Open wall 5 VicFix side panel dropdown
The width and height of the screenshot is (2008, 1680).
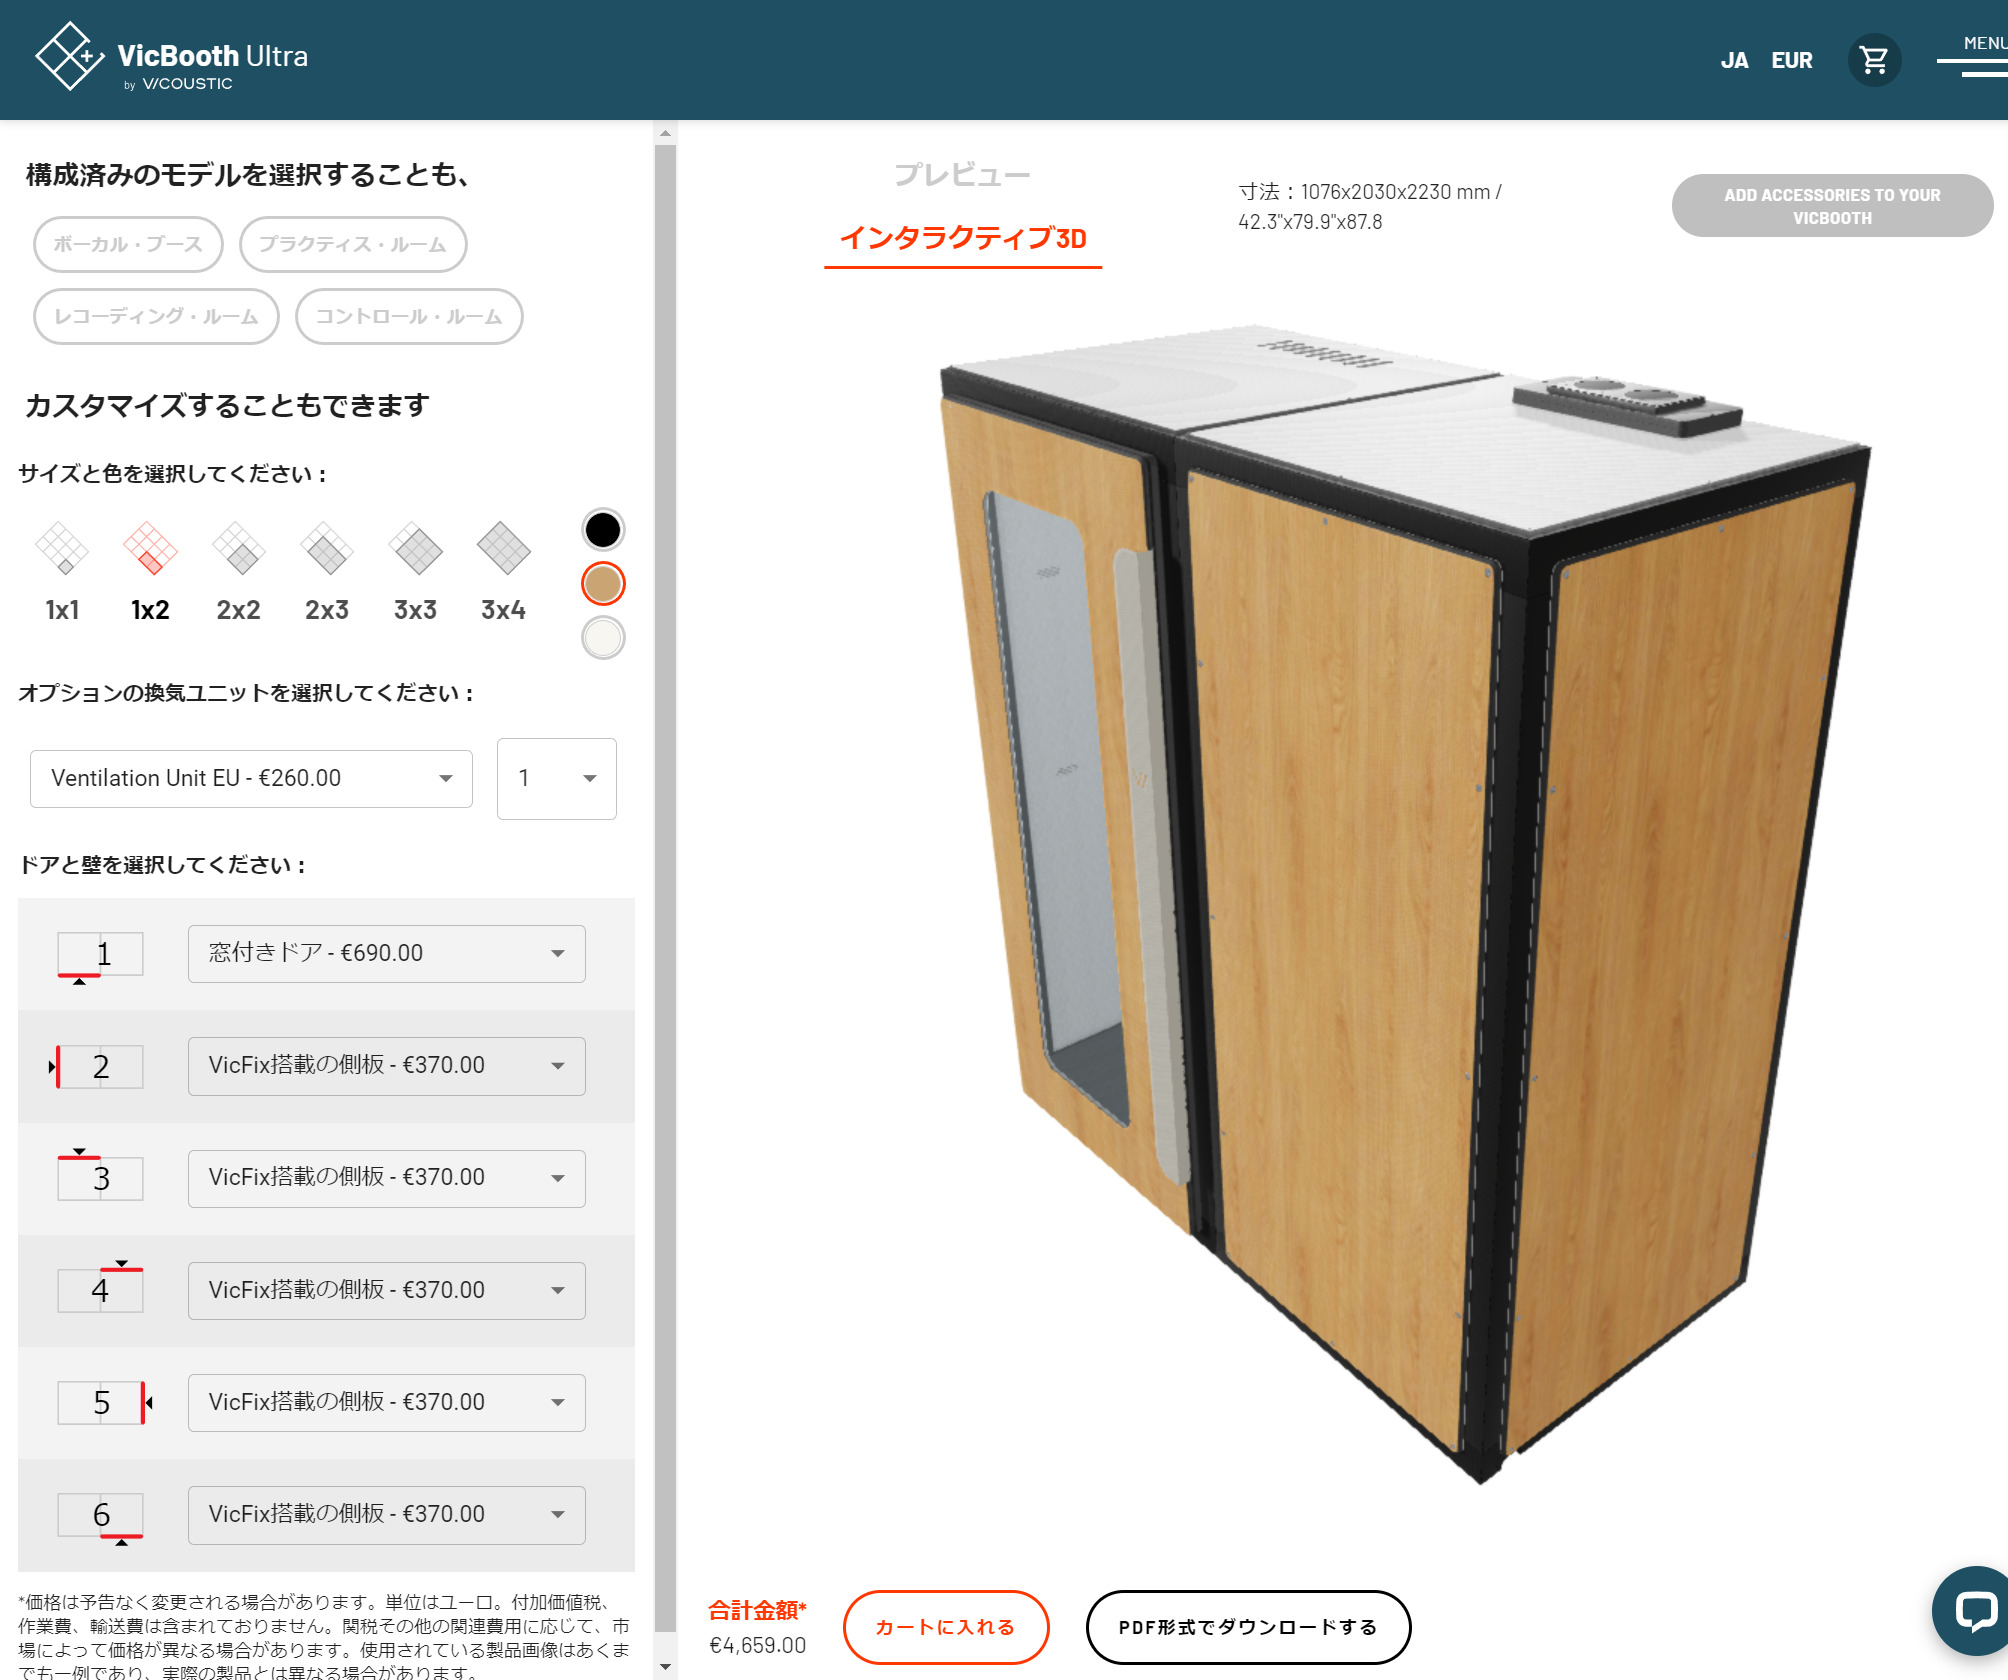point(386,1402)
